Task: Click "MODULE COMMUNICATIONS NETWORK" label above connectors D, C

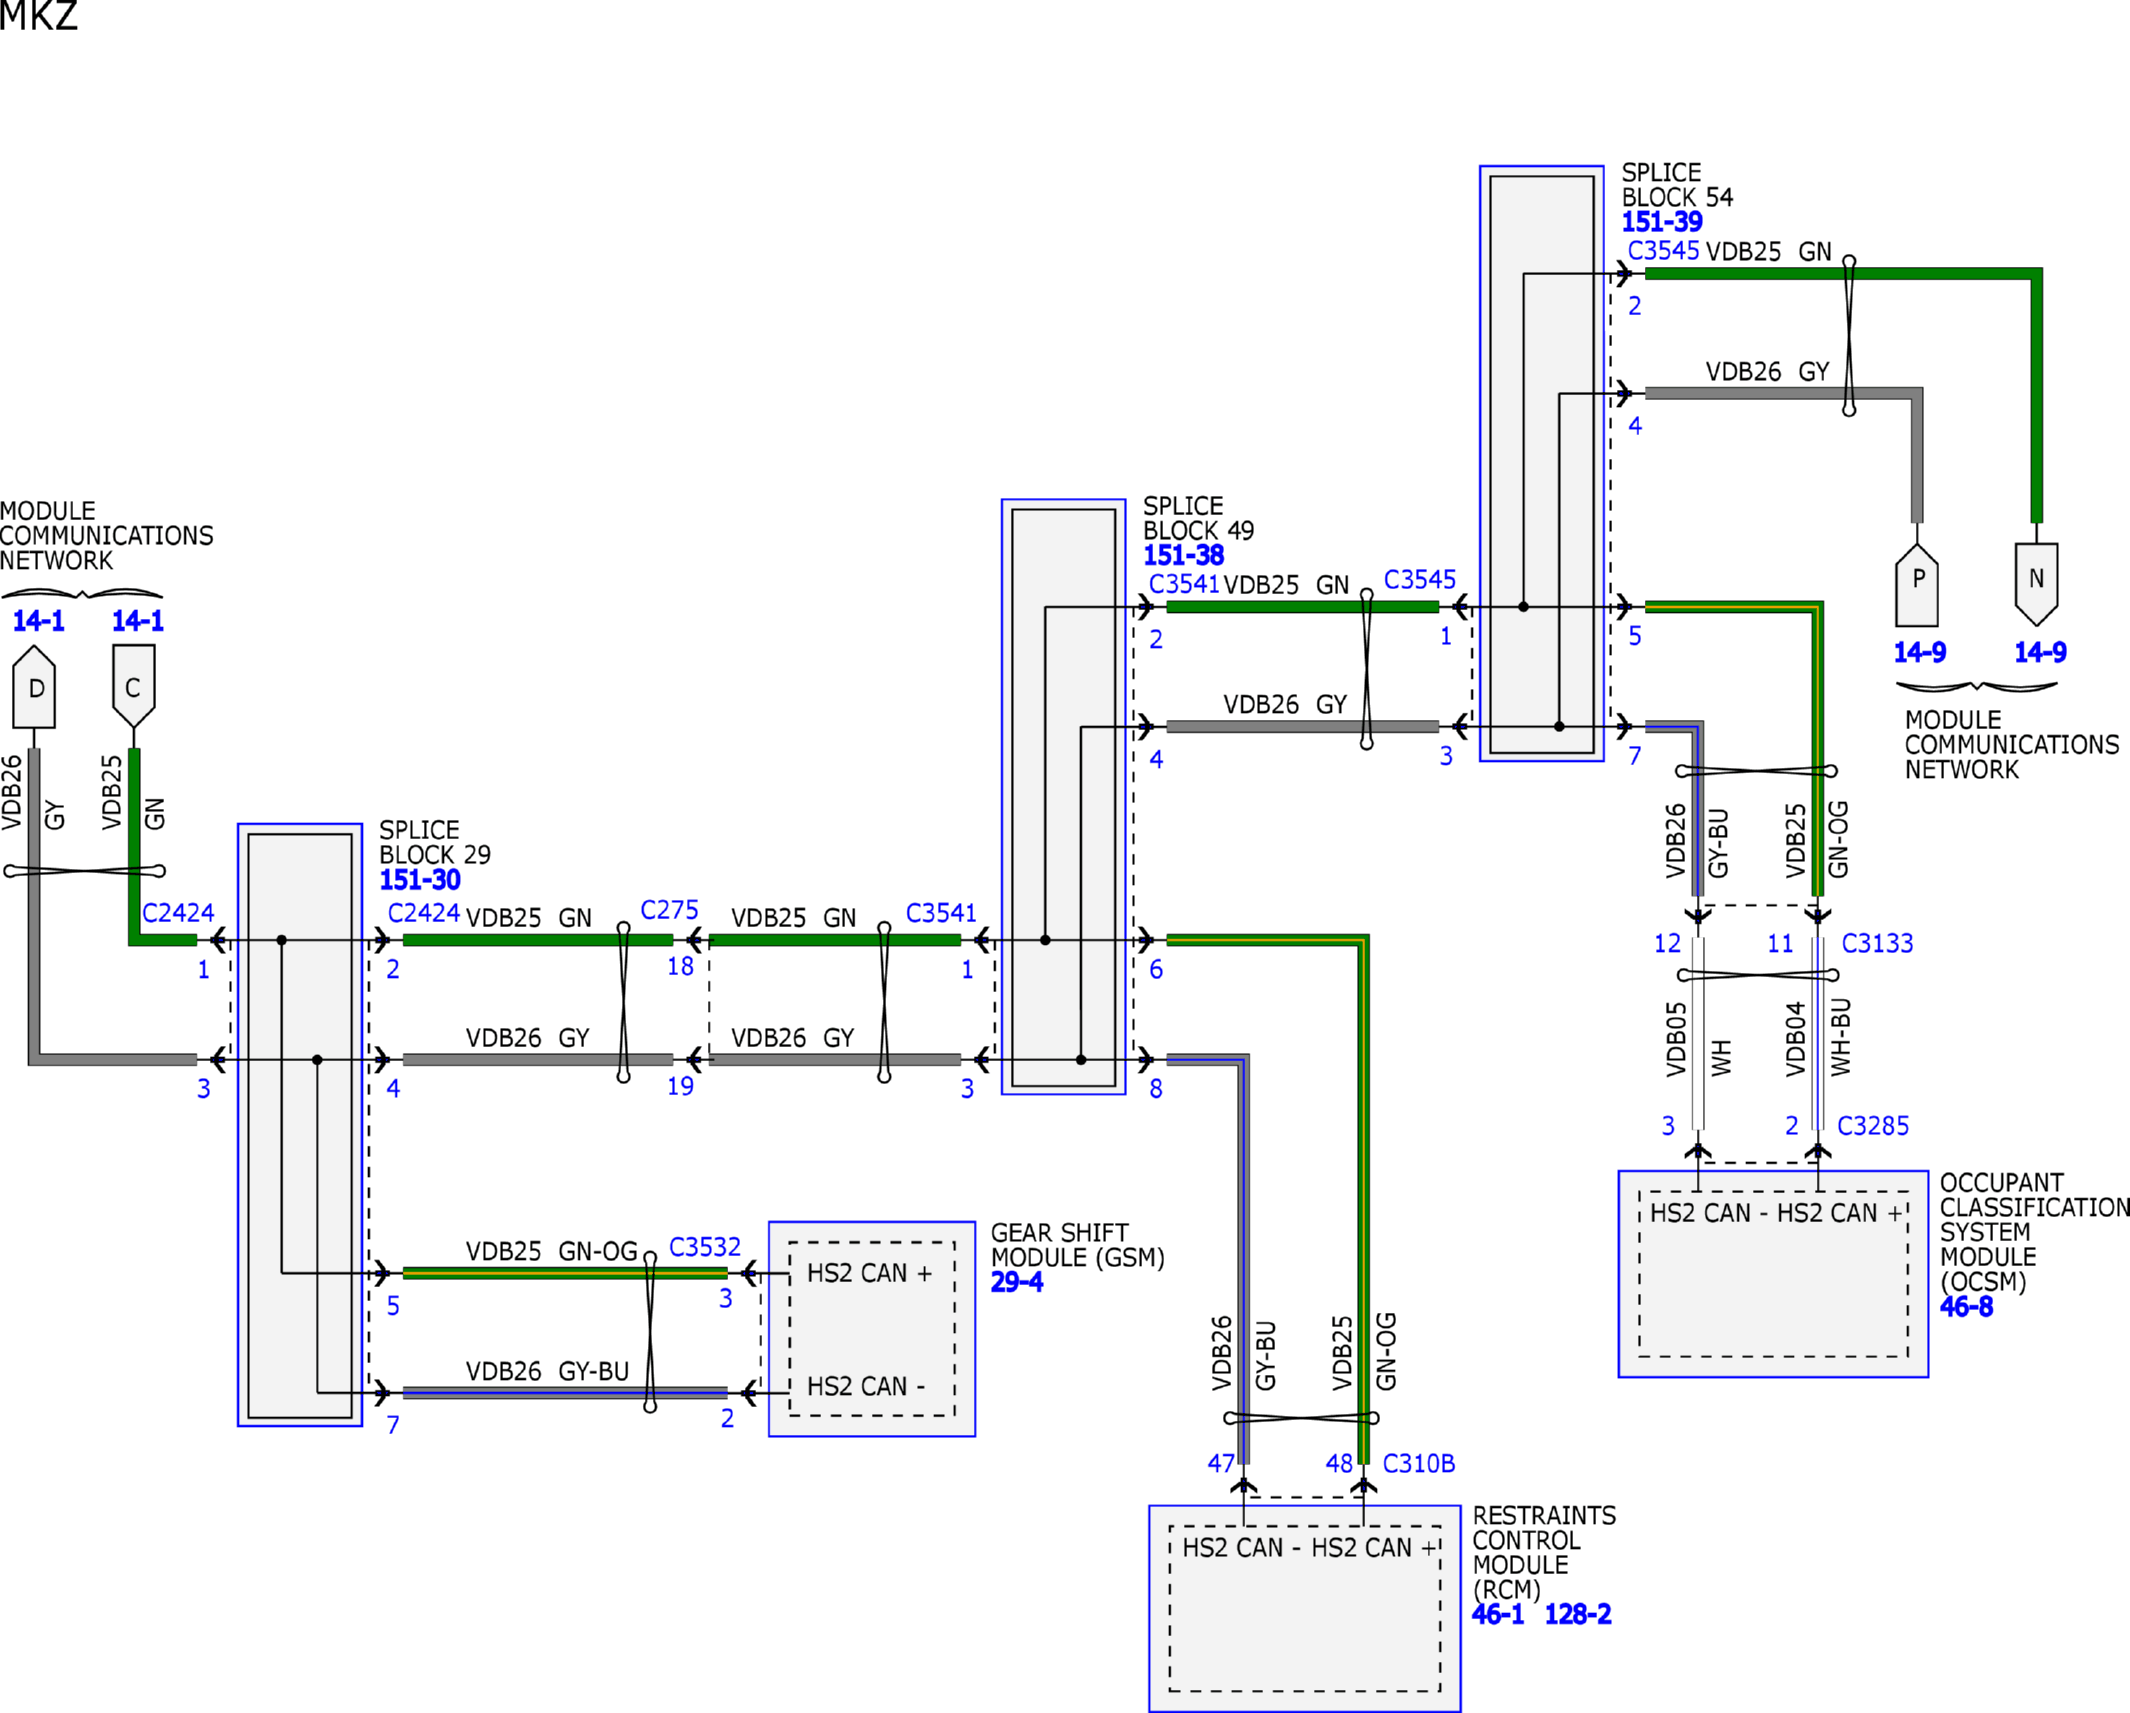Action: point(107,536)
